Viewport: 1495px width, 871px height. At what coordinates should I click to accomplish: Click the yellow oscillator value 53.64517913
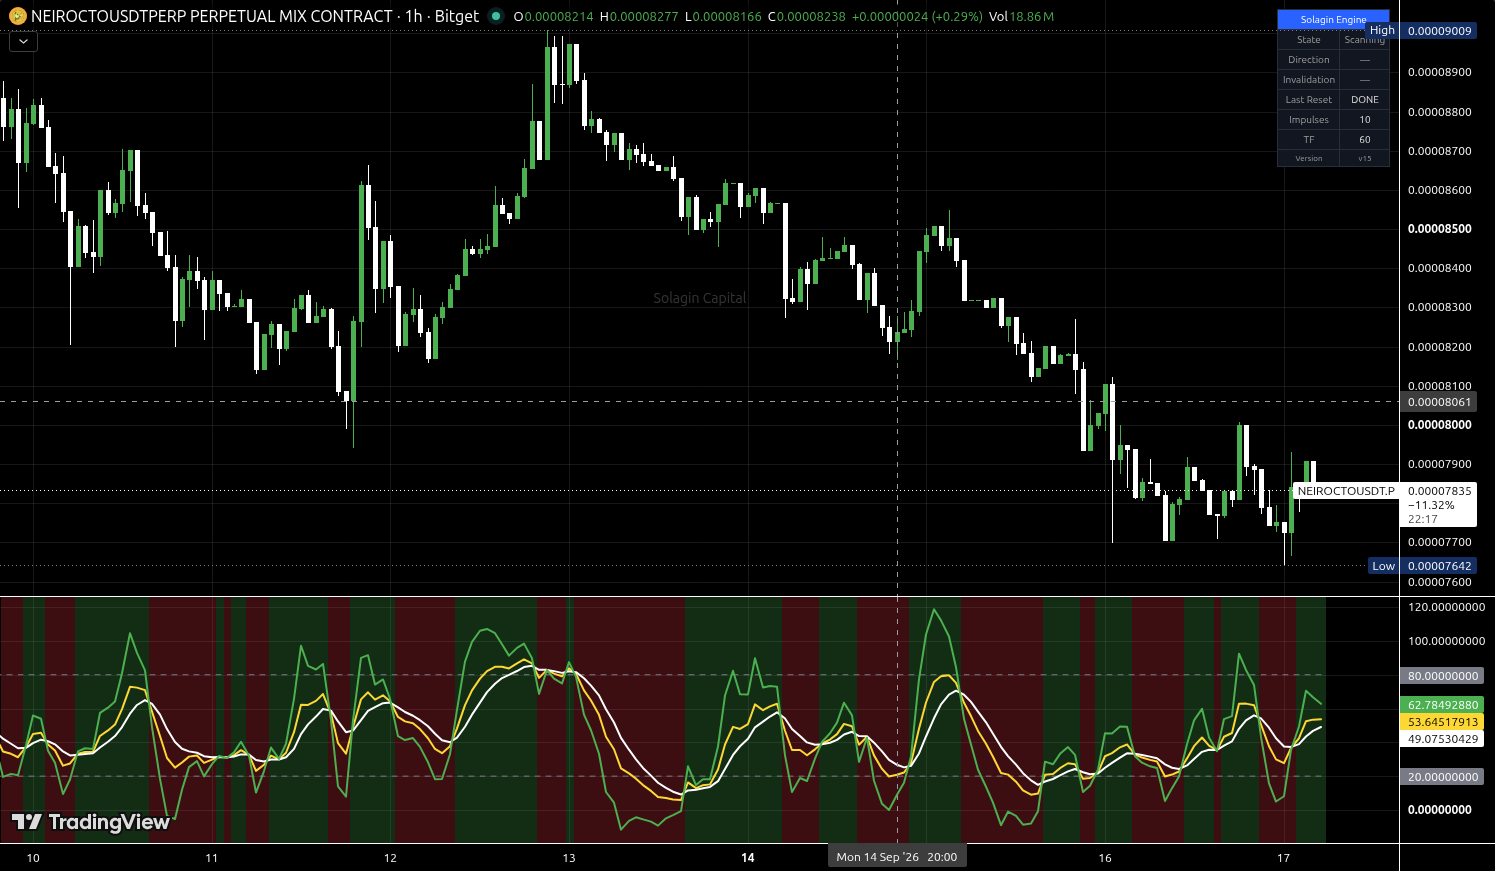1442,722
